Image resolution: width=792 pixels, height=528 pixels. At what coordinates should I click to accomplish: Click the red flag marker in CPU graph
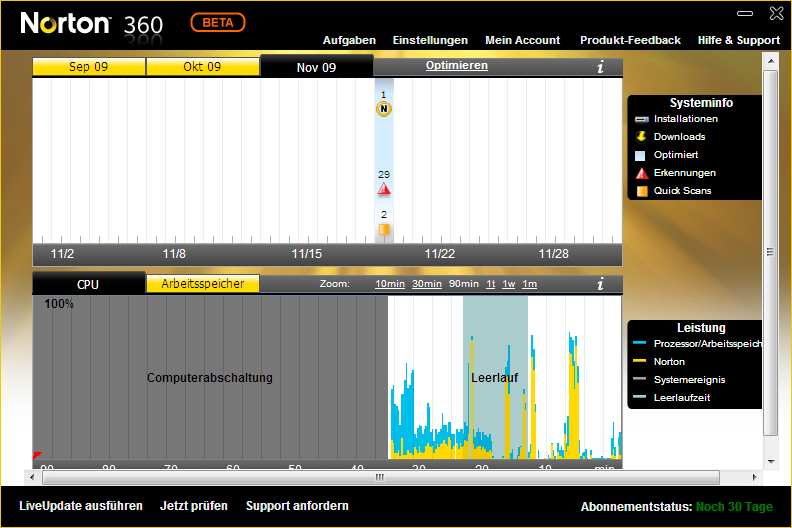click(37, 455)
